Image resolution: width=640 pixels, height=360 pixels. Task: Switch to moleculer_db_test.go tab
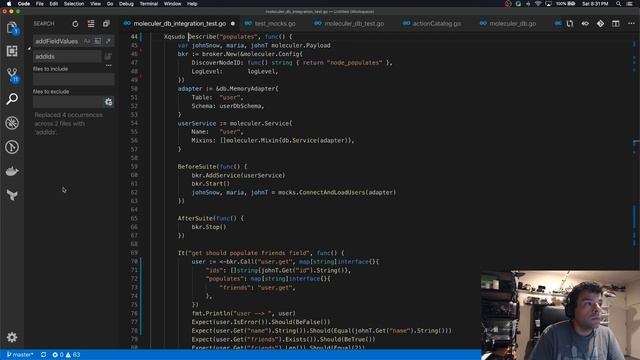(354, 24)
